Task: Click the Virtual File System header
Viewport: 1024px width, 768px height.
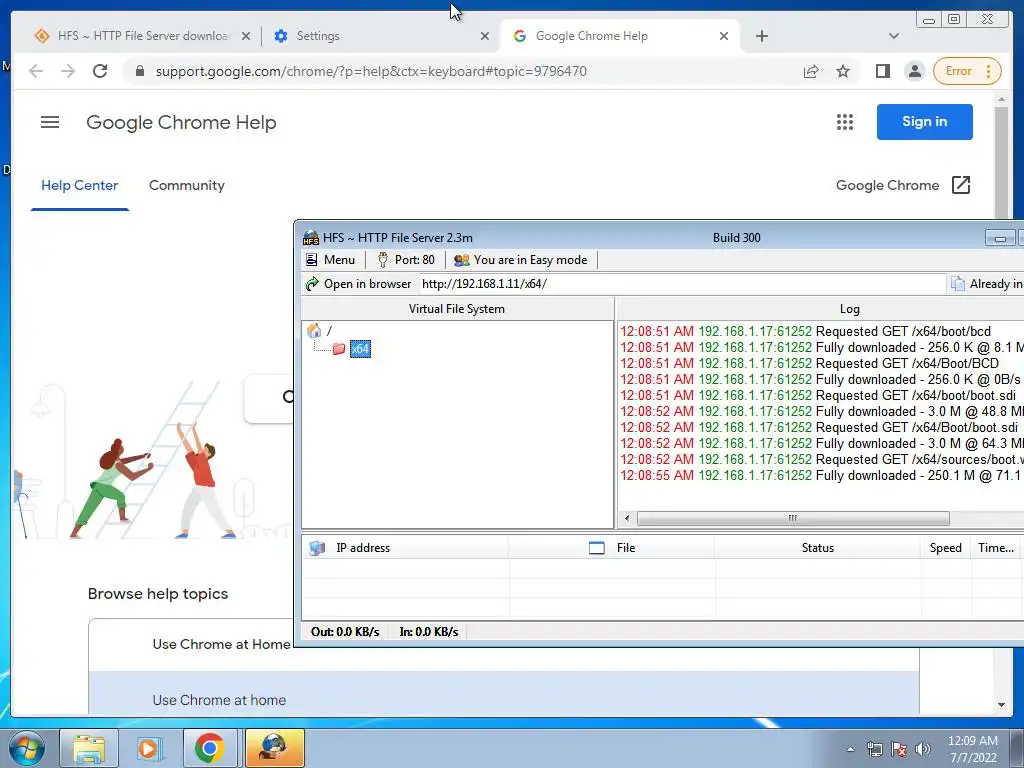Action: pyautogui.click(x=457, y=309)
